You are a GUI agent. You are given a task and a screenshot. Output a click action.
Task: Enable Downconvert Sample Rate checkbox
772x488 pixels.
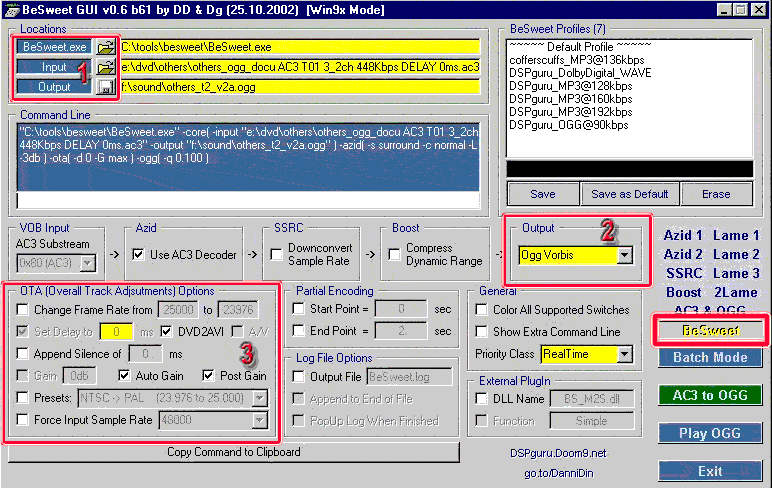pos(277,255)
